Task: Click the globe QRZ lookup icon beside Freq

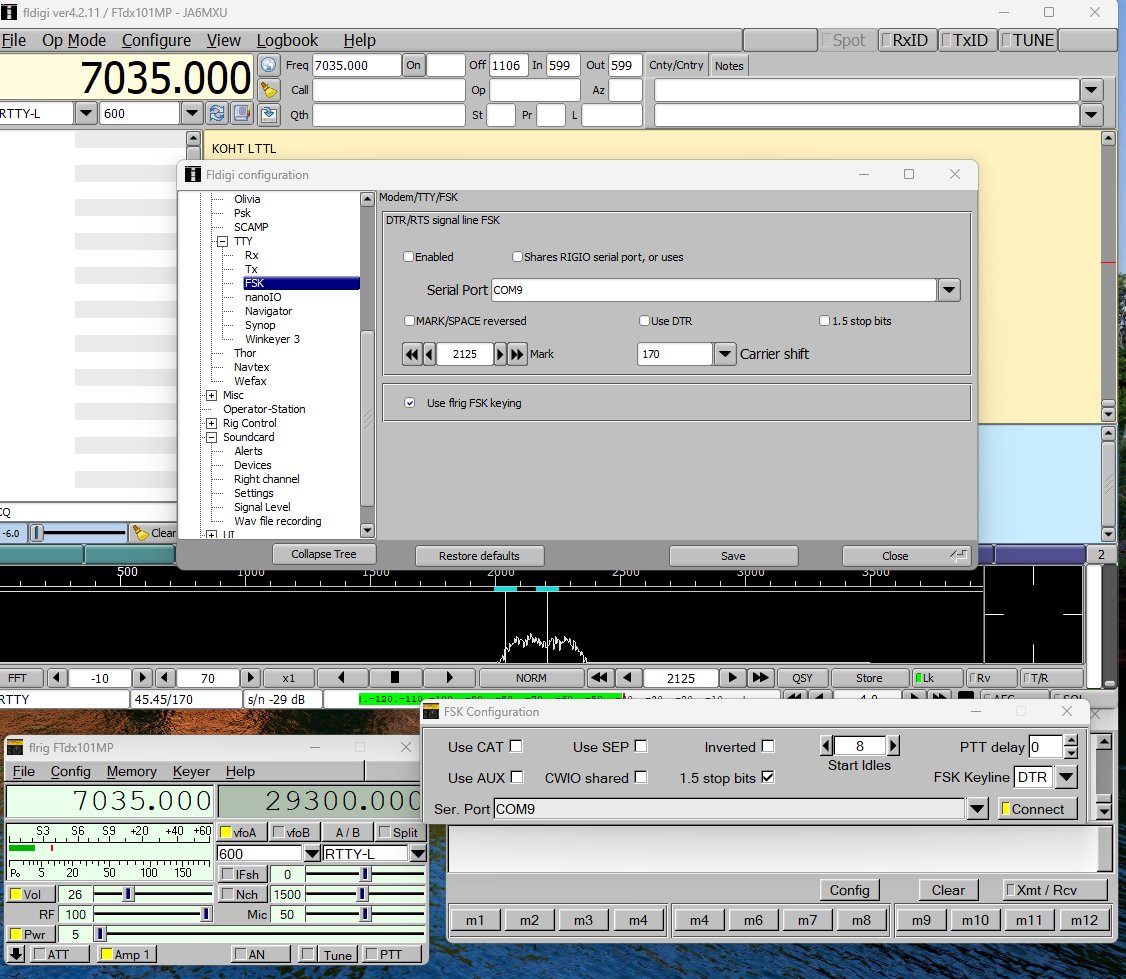Action: (269, 65)
